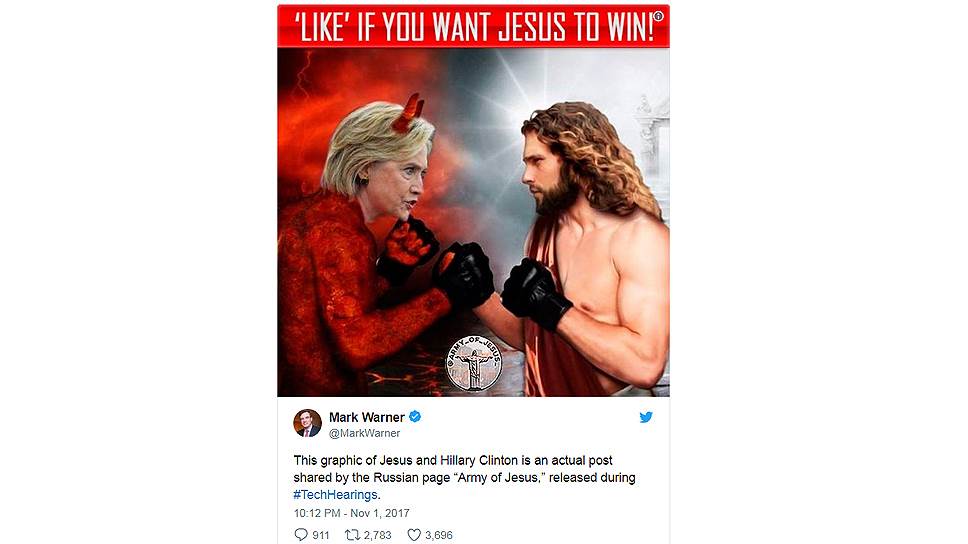Click the reply speech bubble icon
Image resolution: width=968 pixels, height=544 pixels.
click(x=301, y=535)
